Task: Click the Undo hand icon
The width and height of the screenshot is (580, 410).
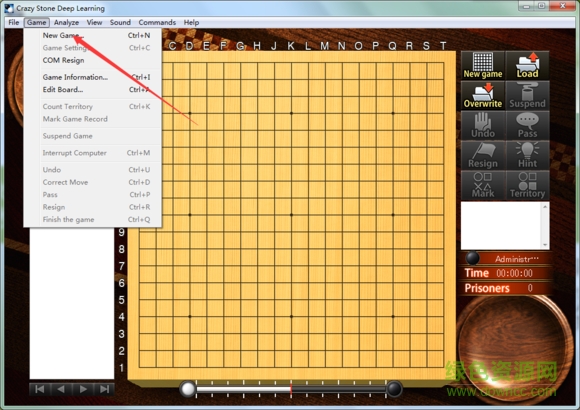Action: (x=483, y=125)
